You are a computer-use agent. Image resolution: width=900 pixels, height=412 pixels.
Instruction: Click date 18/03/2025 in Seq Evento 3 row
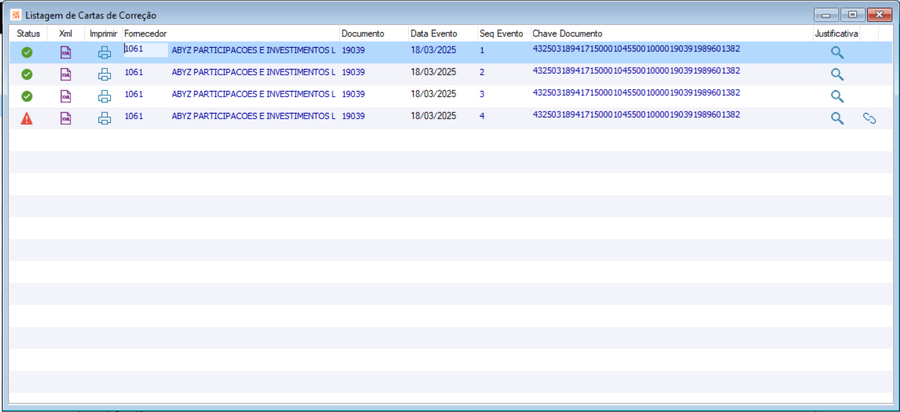coord(433,94)
